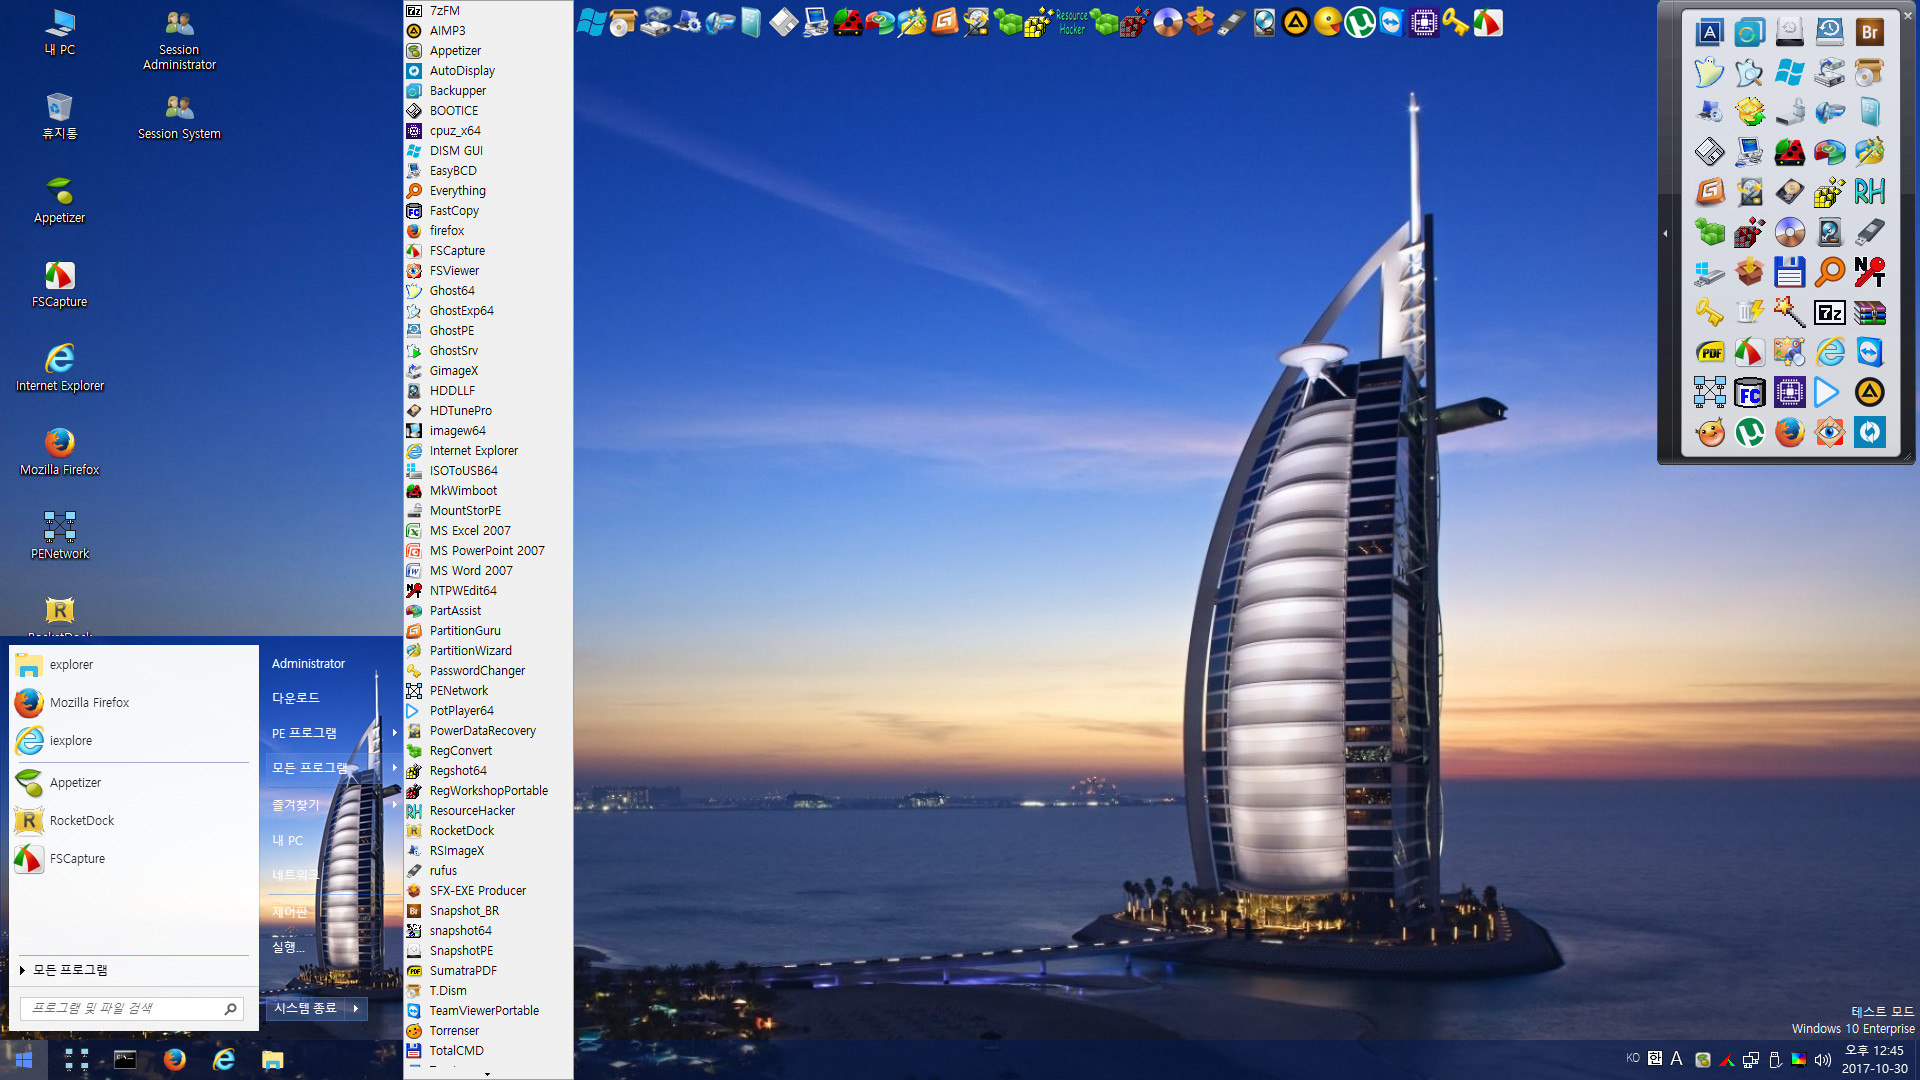Open orange magnifier Everything icon in right panel
The height and width of the screenshot is (1080, 1920).
1829,272
